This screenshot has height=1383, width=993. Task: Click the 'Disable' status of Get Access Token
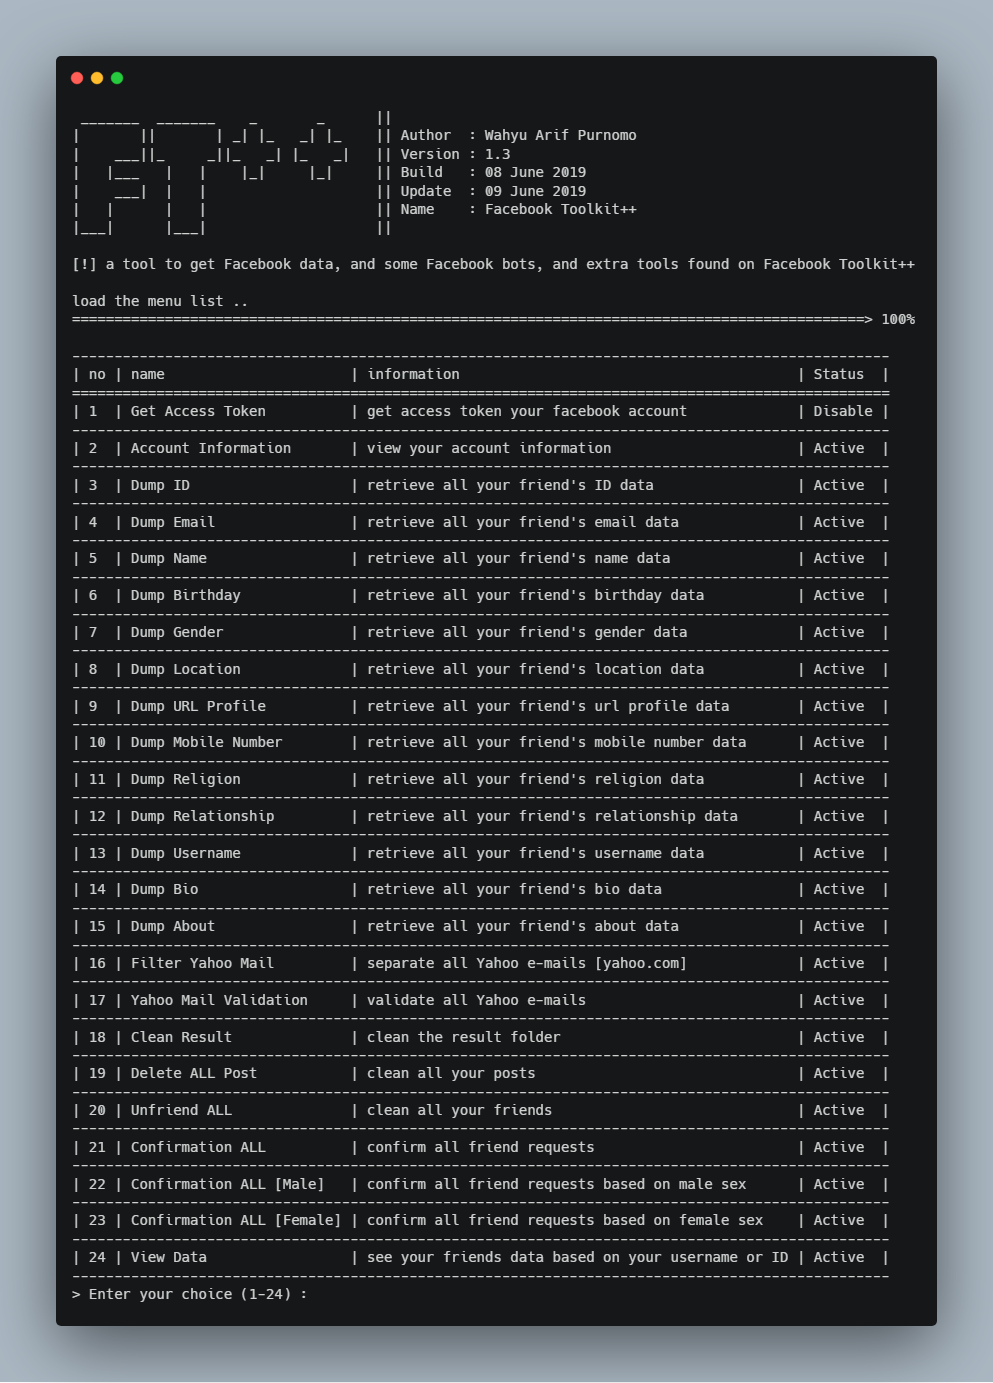(843, 411)
